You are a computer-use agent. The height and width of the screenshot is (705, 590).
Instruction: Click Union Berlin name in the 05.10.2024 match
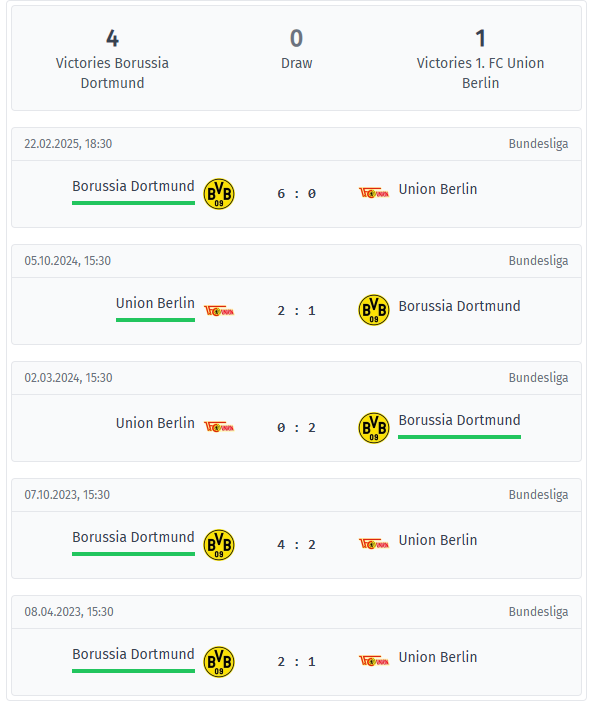tap(155, 303)
